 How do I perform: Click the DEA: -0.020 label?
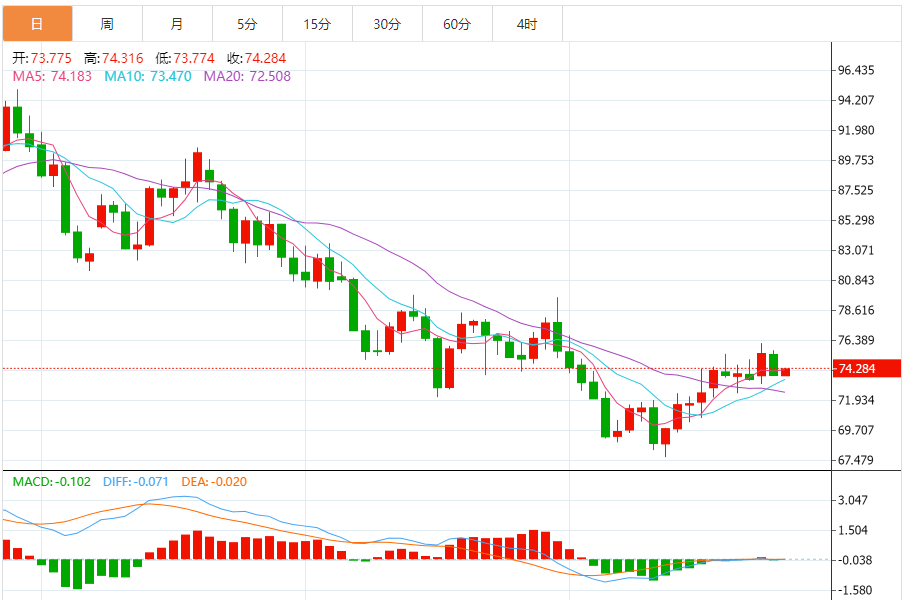point(214,482)
